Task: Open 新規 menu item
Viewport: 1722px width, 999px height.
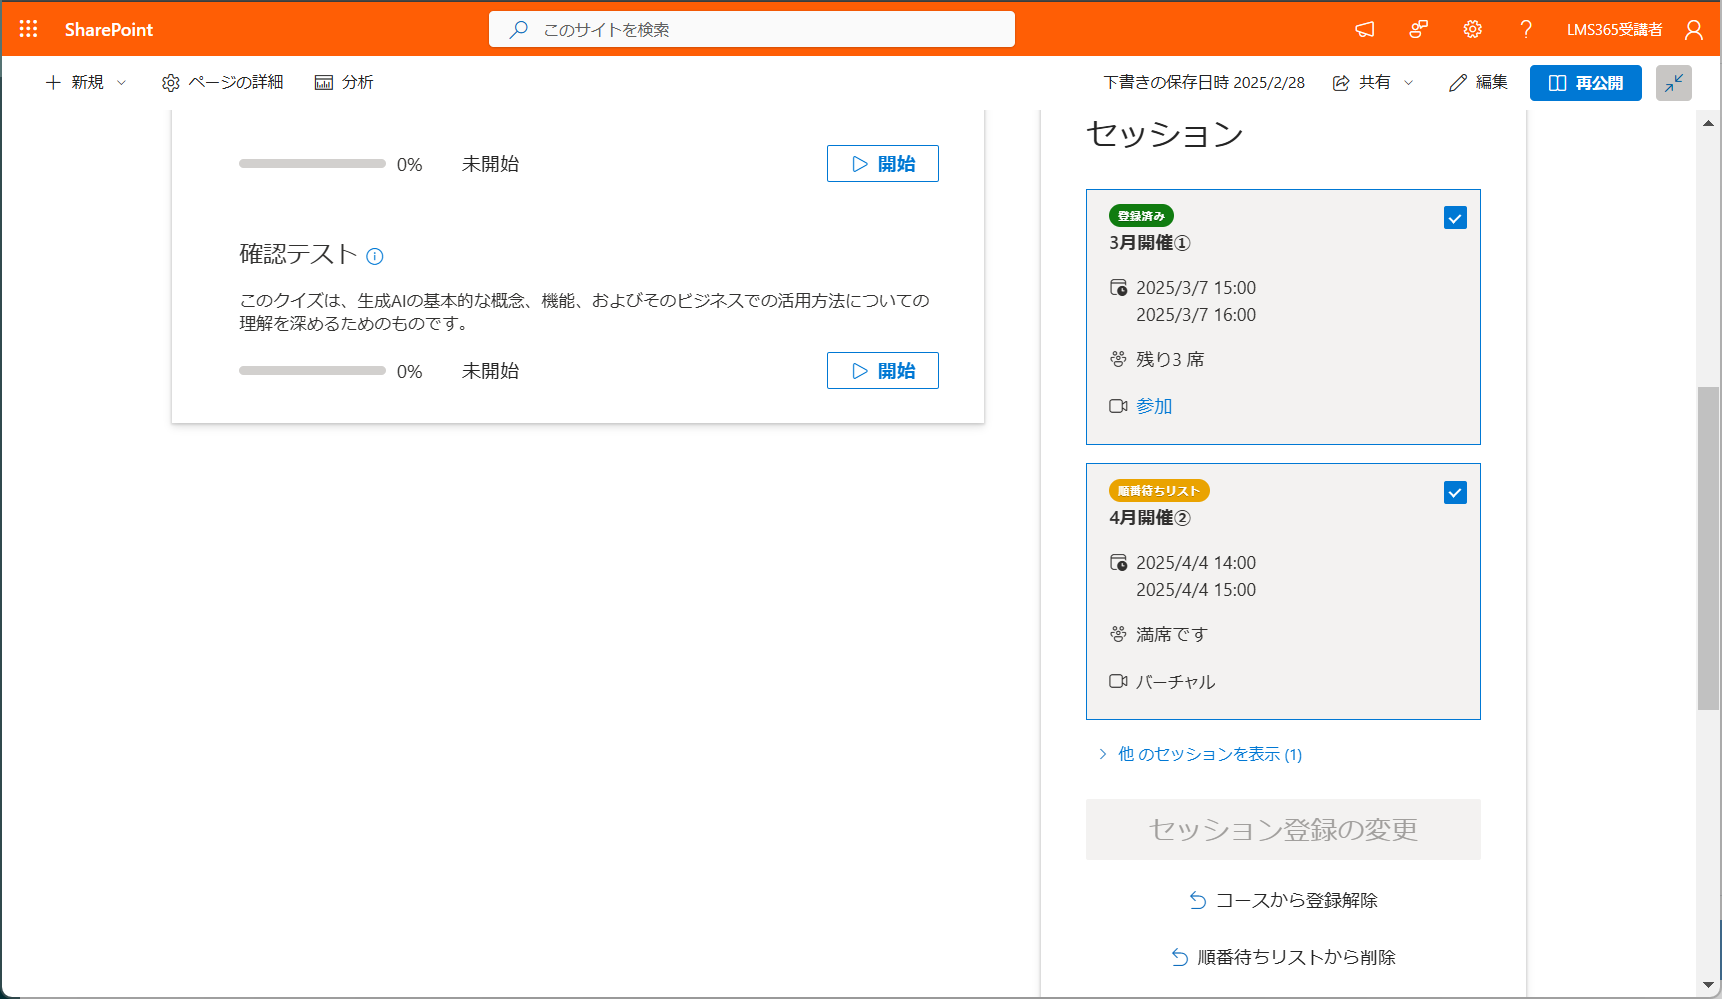Action: point(87,83)
